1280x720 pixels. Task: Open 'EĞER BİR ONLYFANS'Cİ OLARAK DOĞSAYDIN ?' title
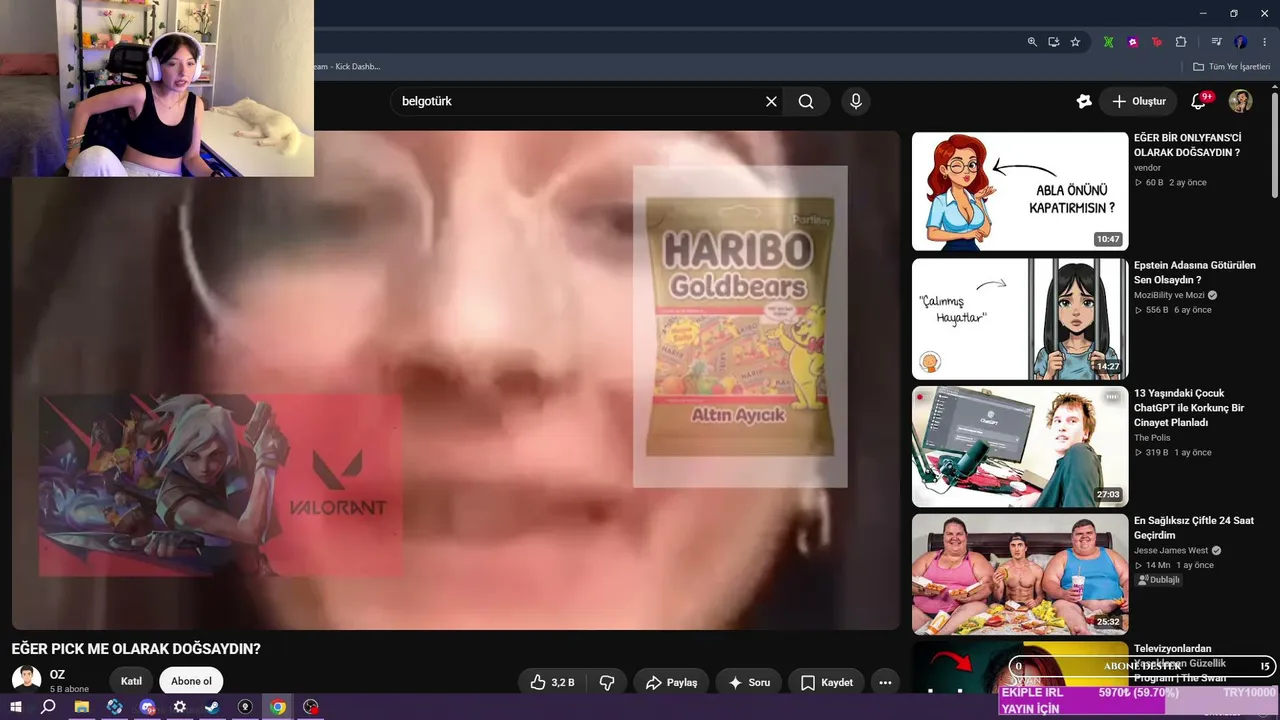tap(1187, 145)
